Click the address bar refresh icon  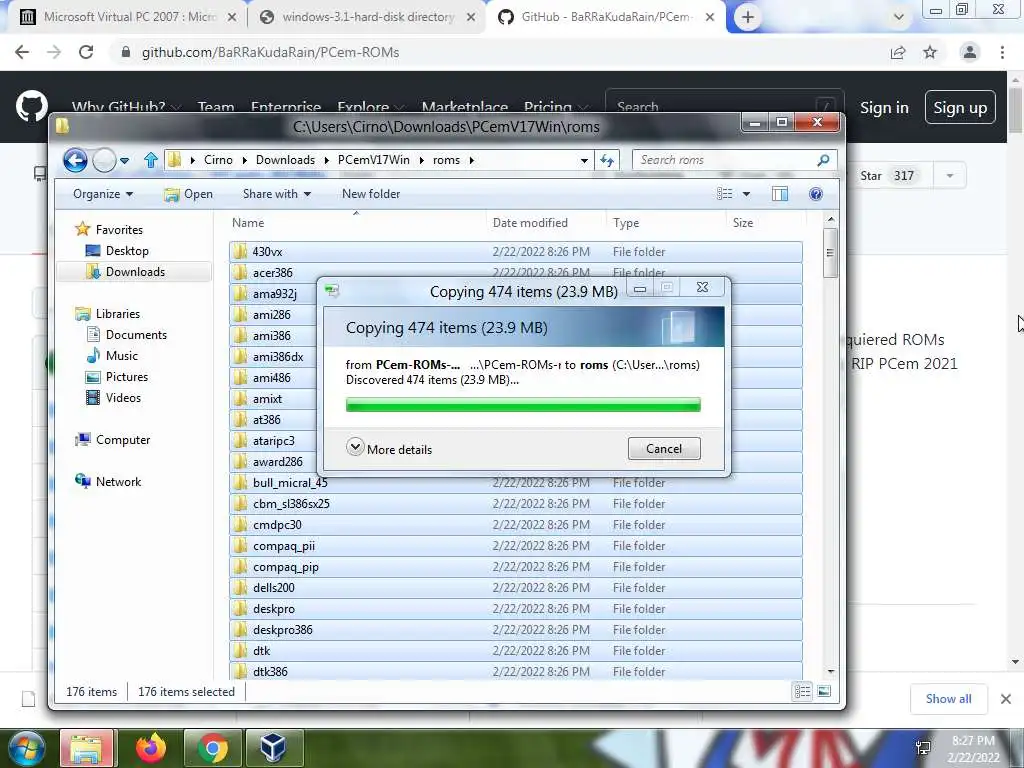[x=607, y=160]
